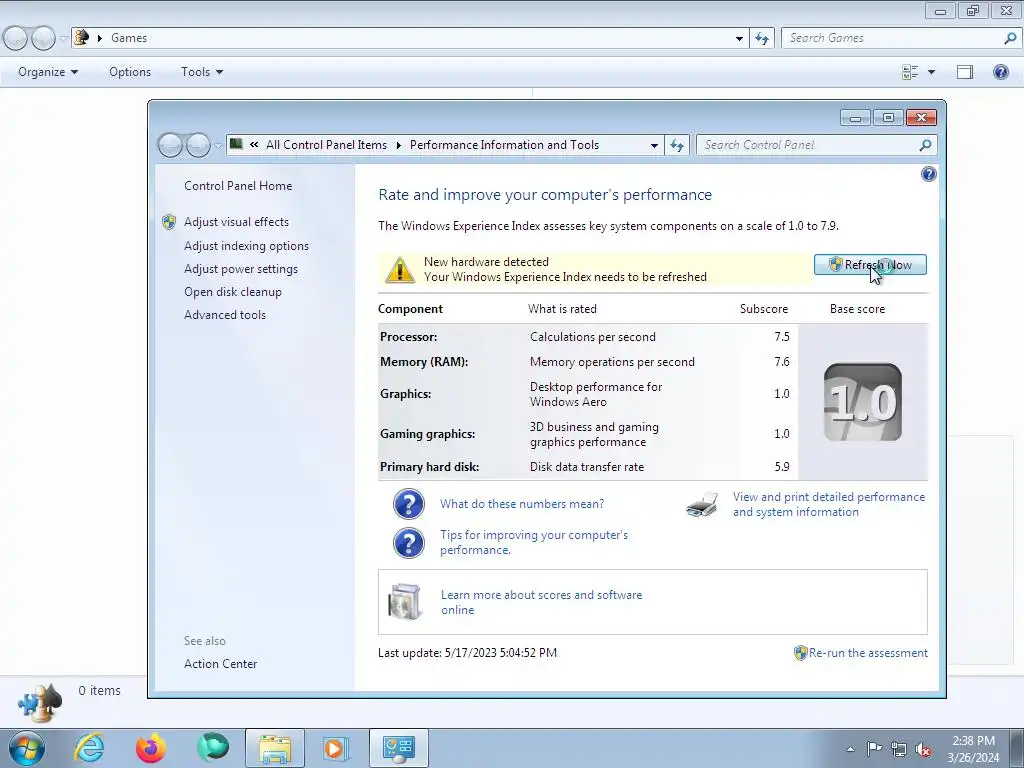Click Last update 5/17/2023 5:04:52 PM text
Screen dimensions: 1024x768
point(468,652)
